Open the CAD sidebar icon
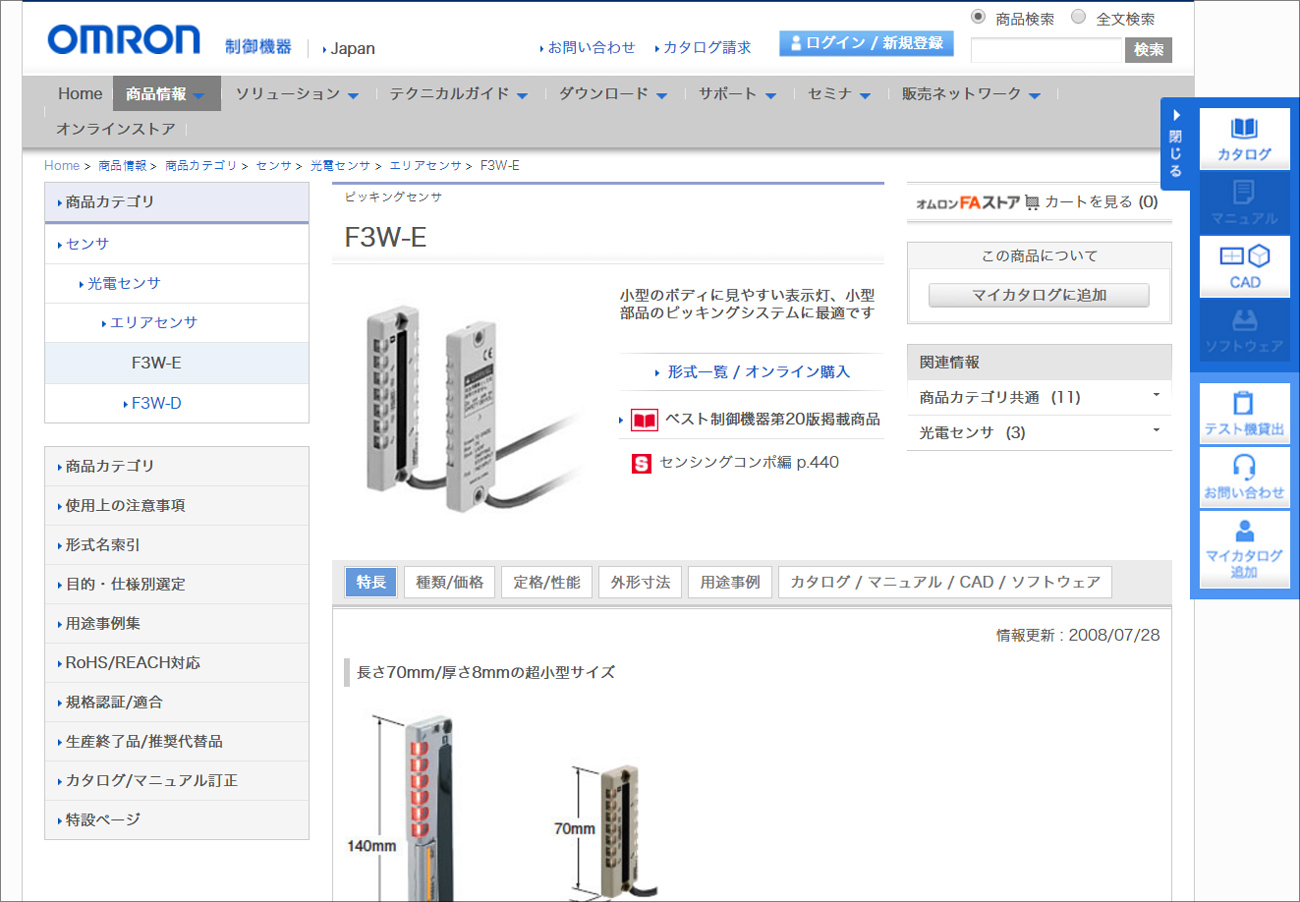 1244,267
